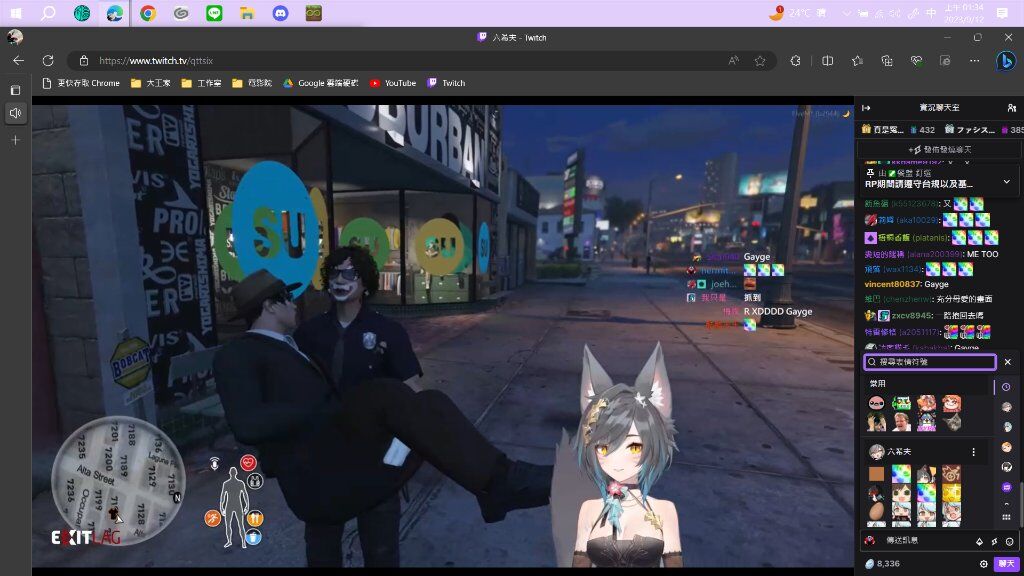Select the cat emote in frequently used
This screenshot has width=1024, height=576.
[952, 423]
